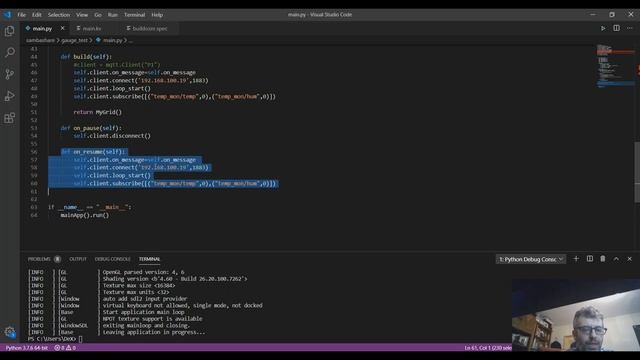640x360 pixels.
Task: Open the Help menu
Action: click(157, 15)
